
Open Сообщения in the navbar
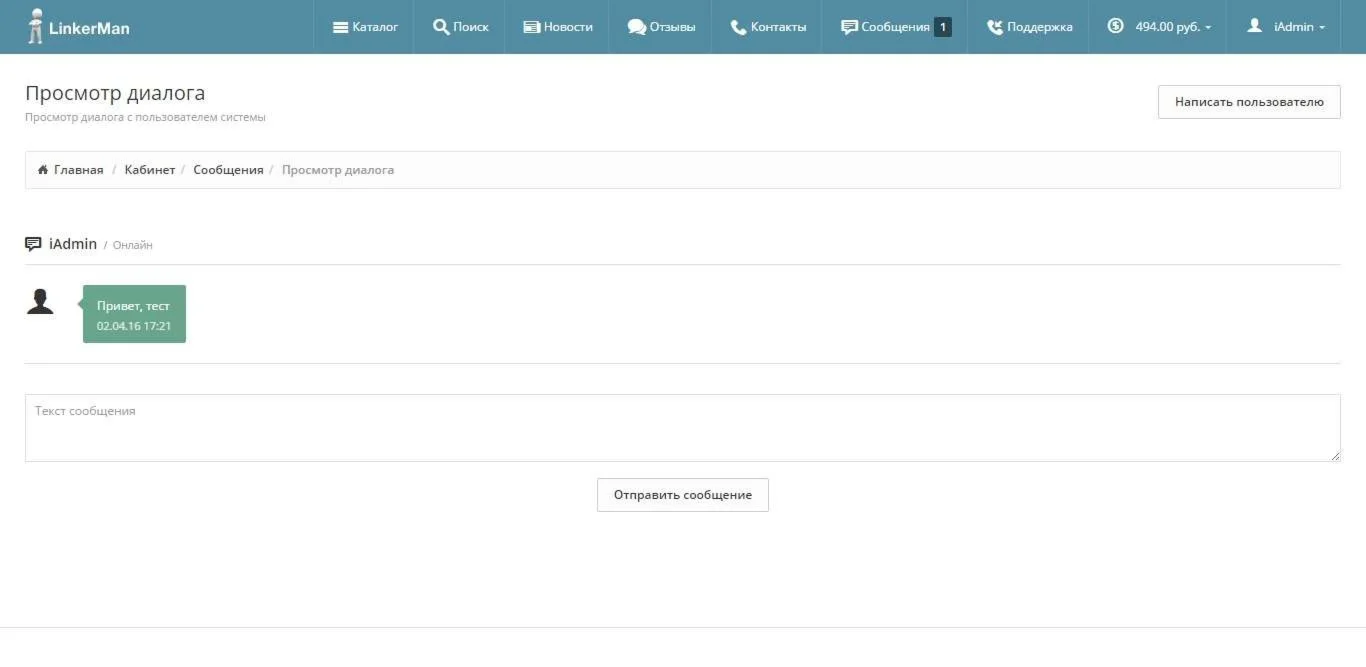[x=895, y=27]
